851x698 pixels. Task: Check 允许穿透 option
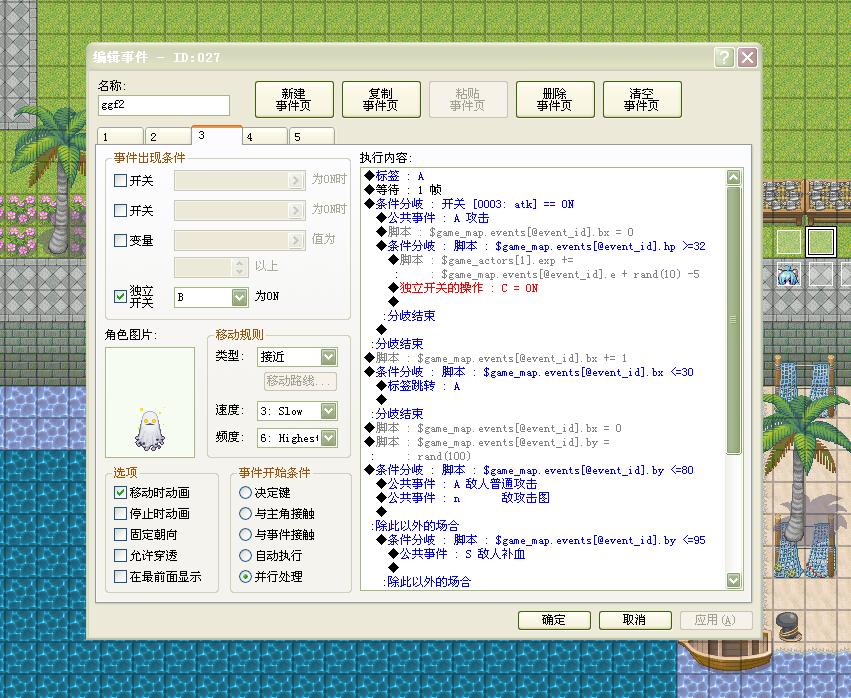[x=120, y=555]
